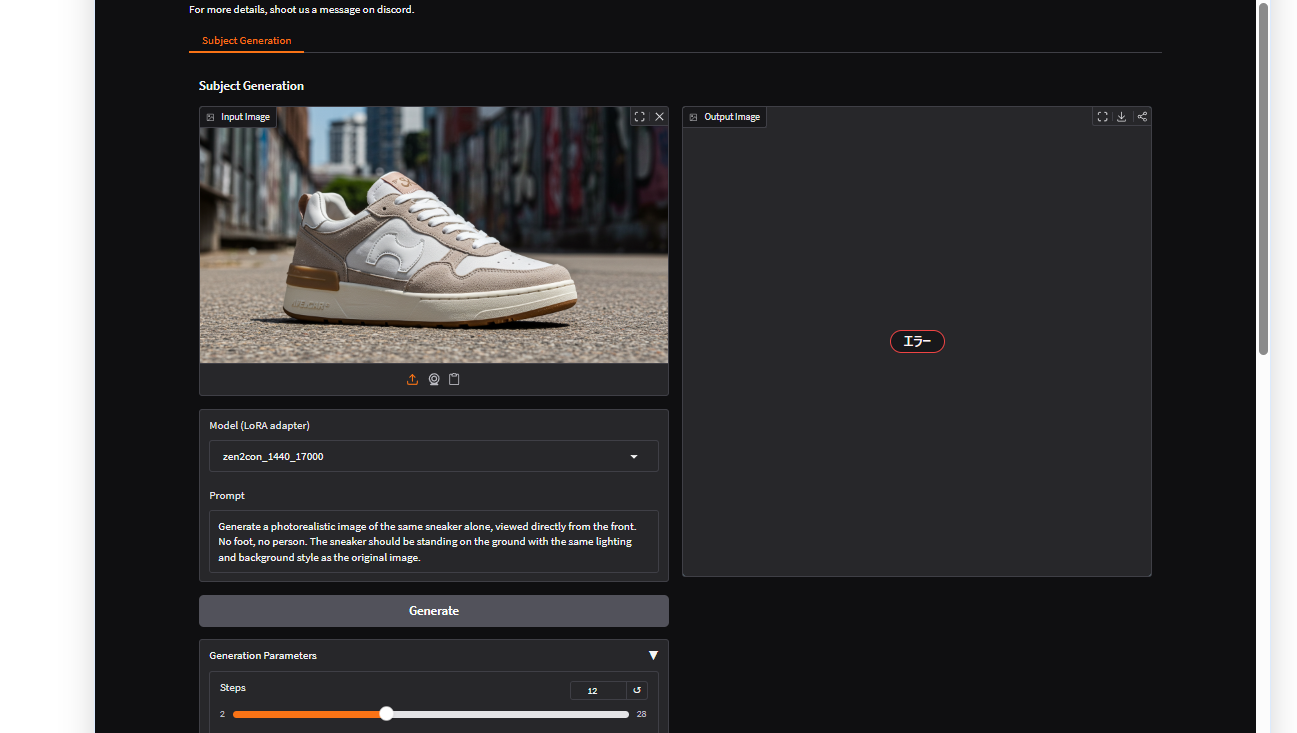Click the share icon on Output Image
The height and width of the screenshot is (733, 1297).
tap(1142, 117)
